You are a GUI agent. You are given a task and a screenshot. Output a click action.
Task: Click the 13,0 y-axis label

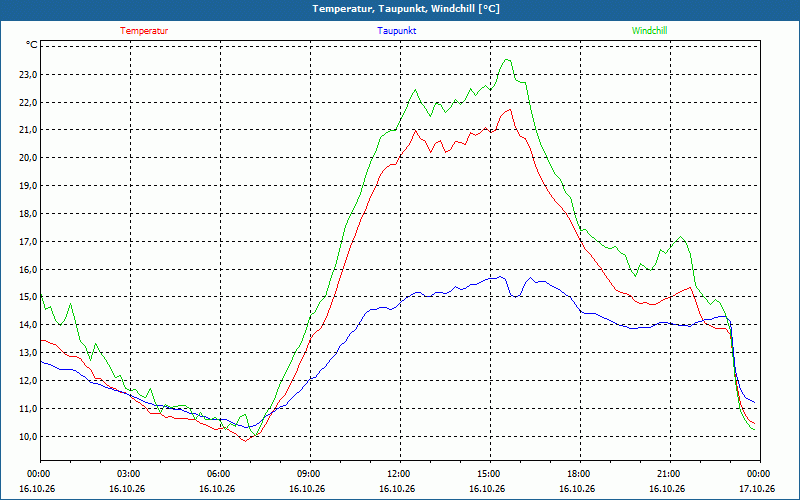pyautogui.click(x=28, y=353)
